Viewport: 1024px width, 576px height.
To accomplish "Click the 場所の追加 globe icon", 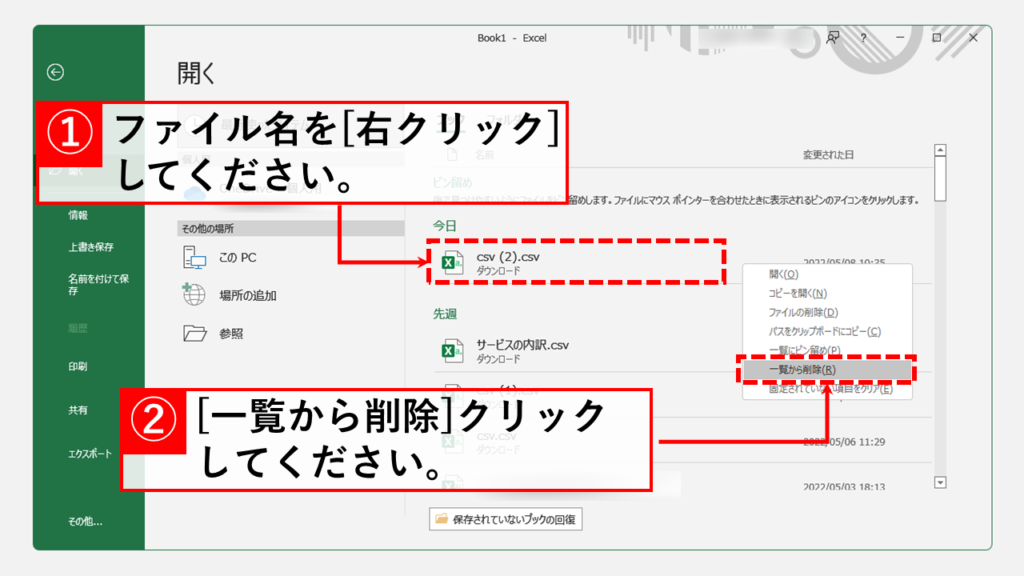I will click(194, 295).
